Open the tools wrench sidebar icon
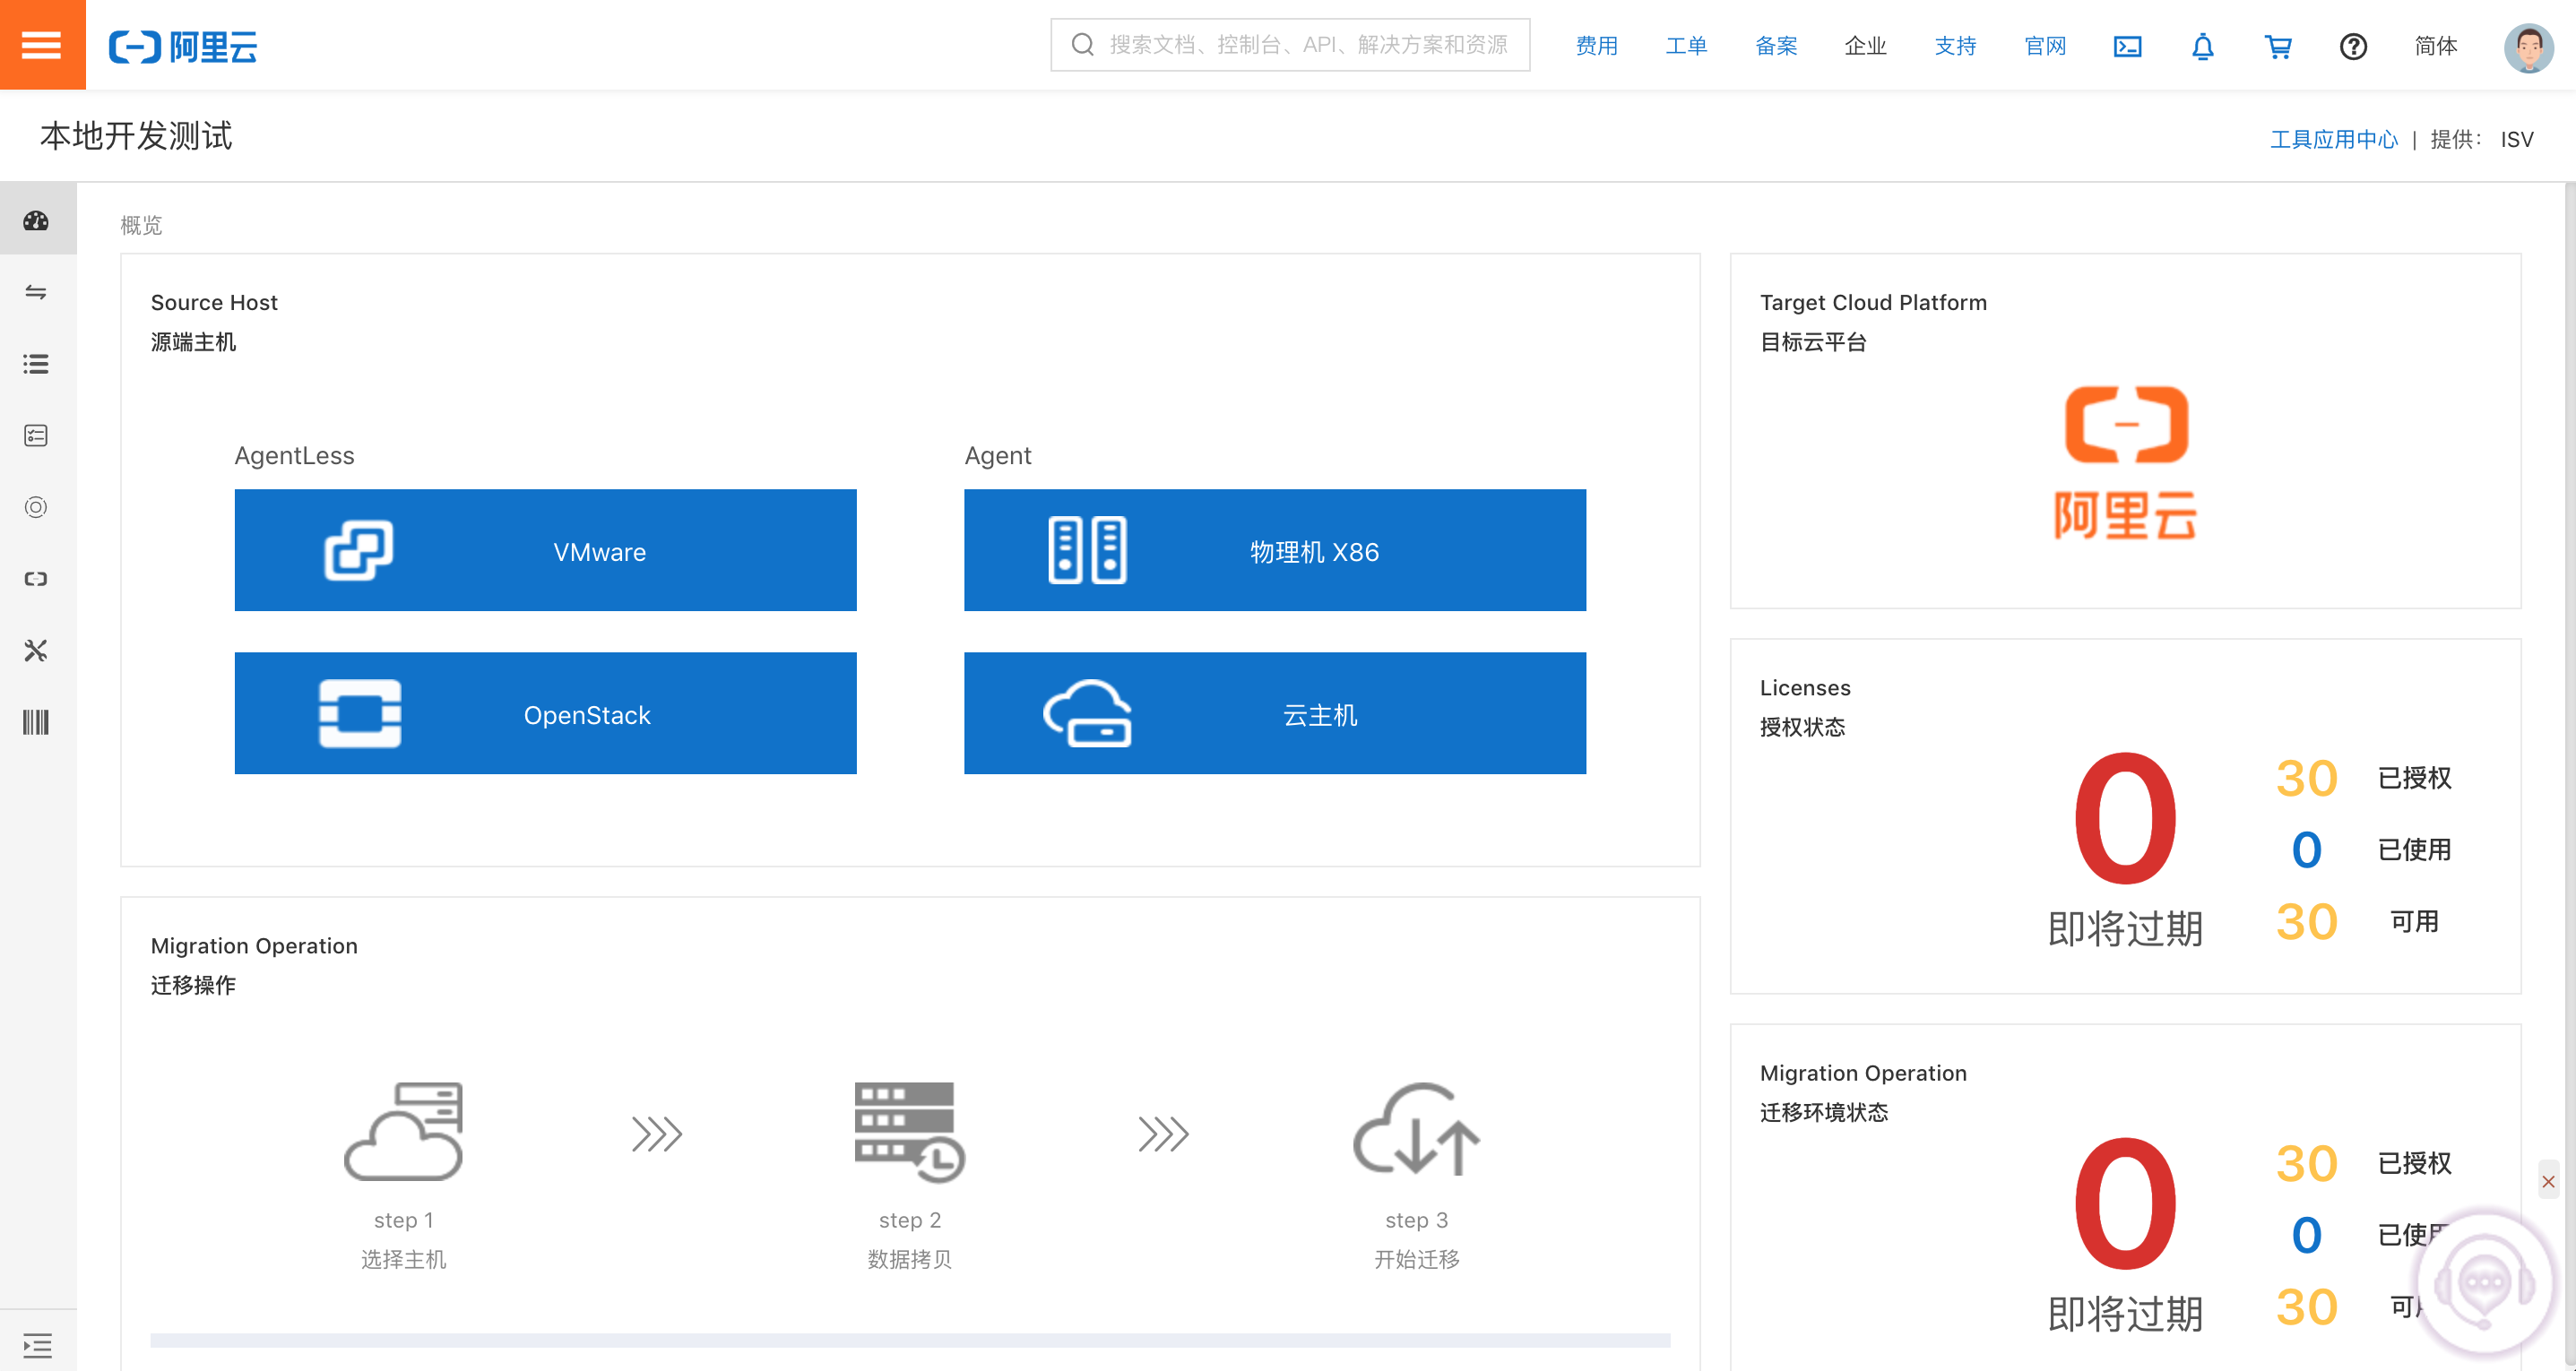Viewport: 2576px width, 1371px height. pyautogui.click(x=36, y=651)
